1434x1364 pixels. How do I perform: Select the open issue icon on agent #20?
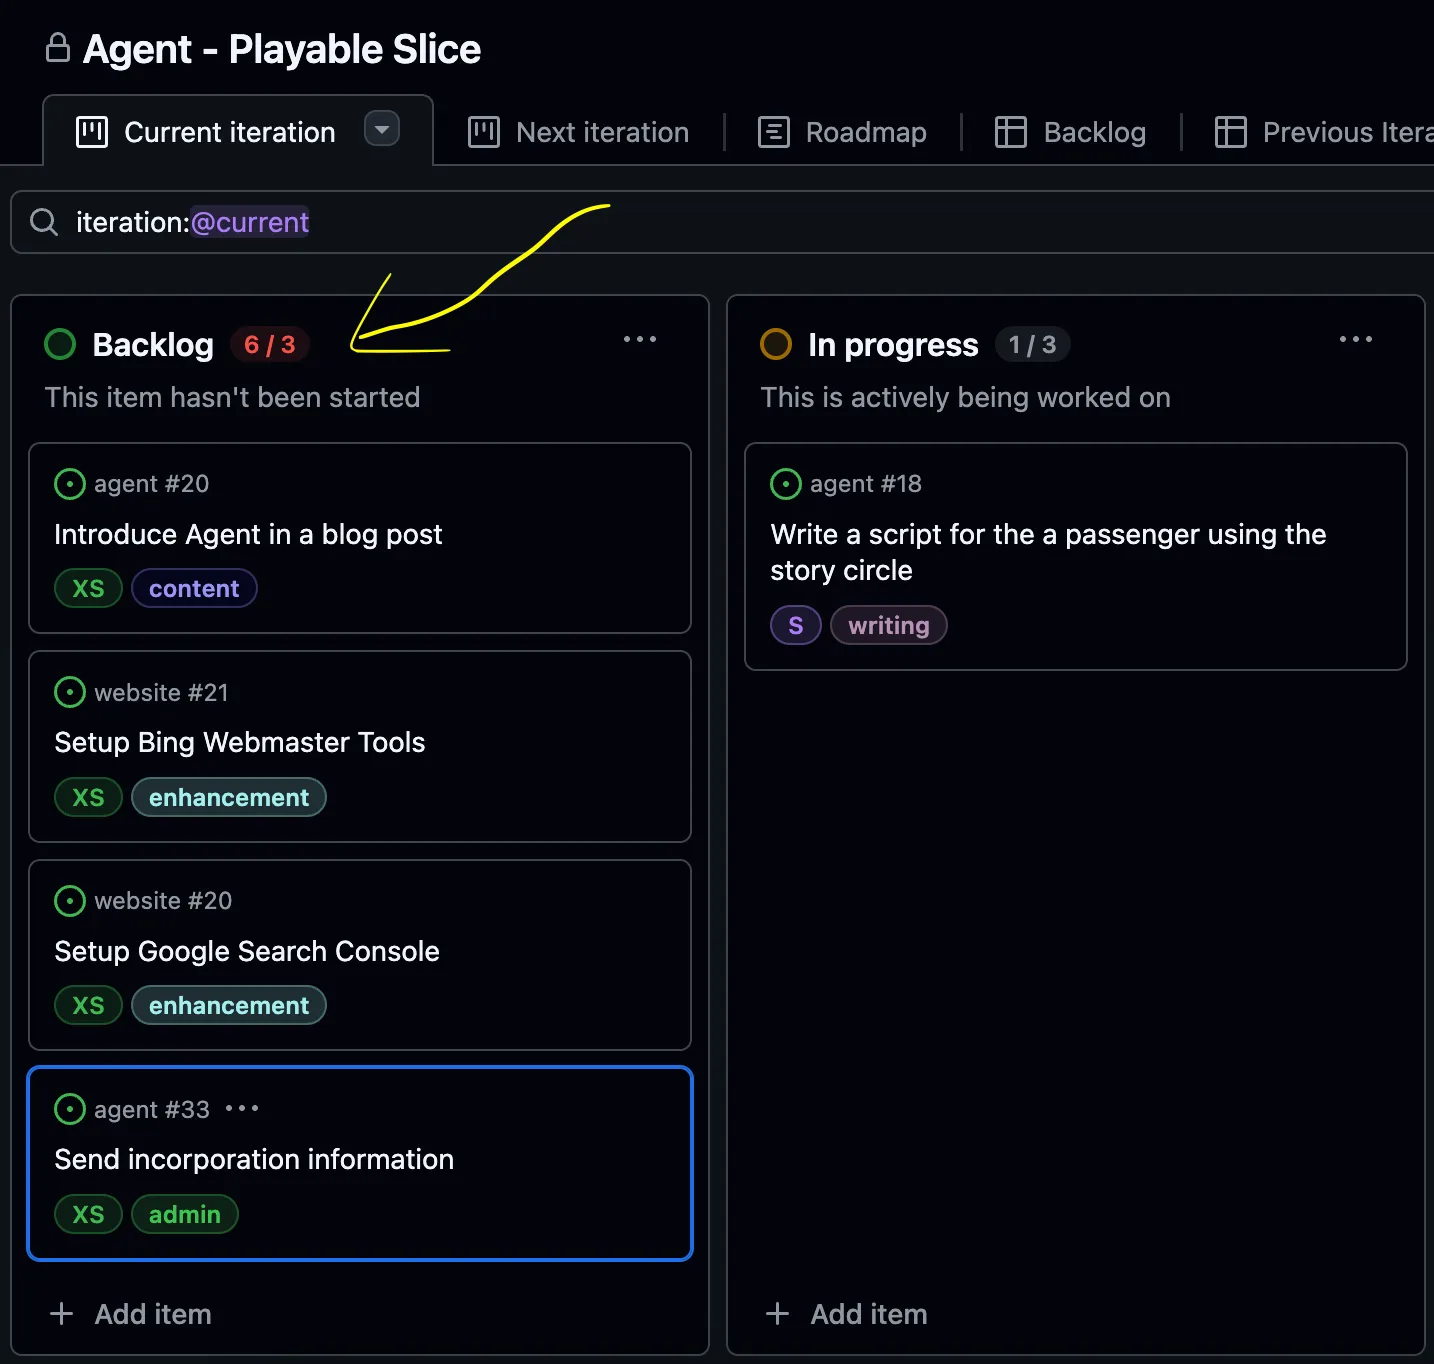(x=69, y=484)
